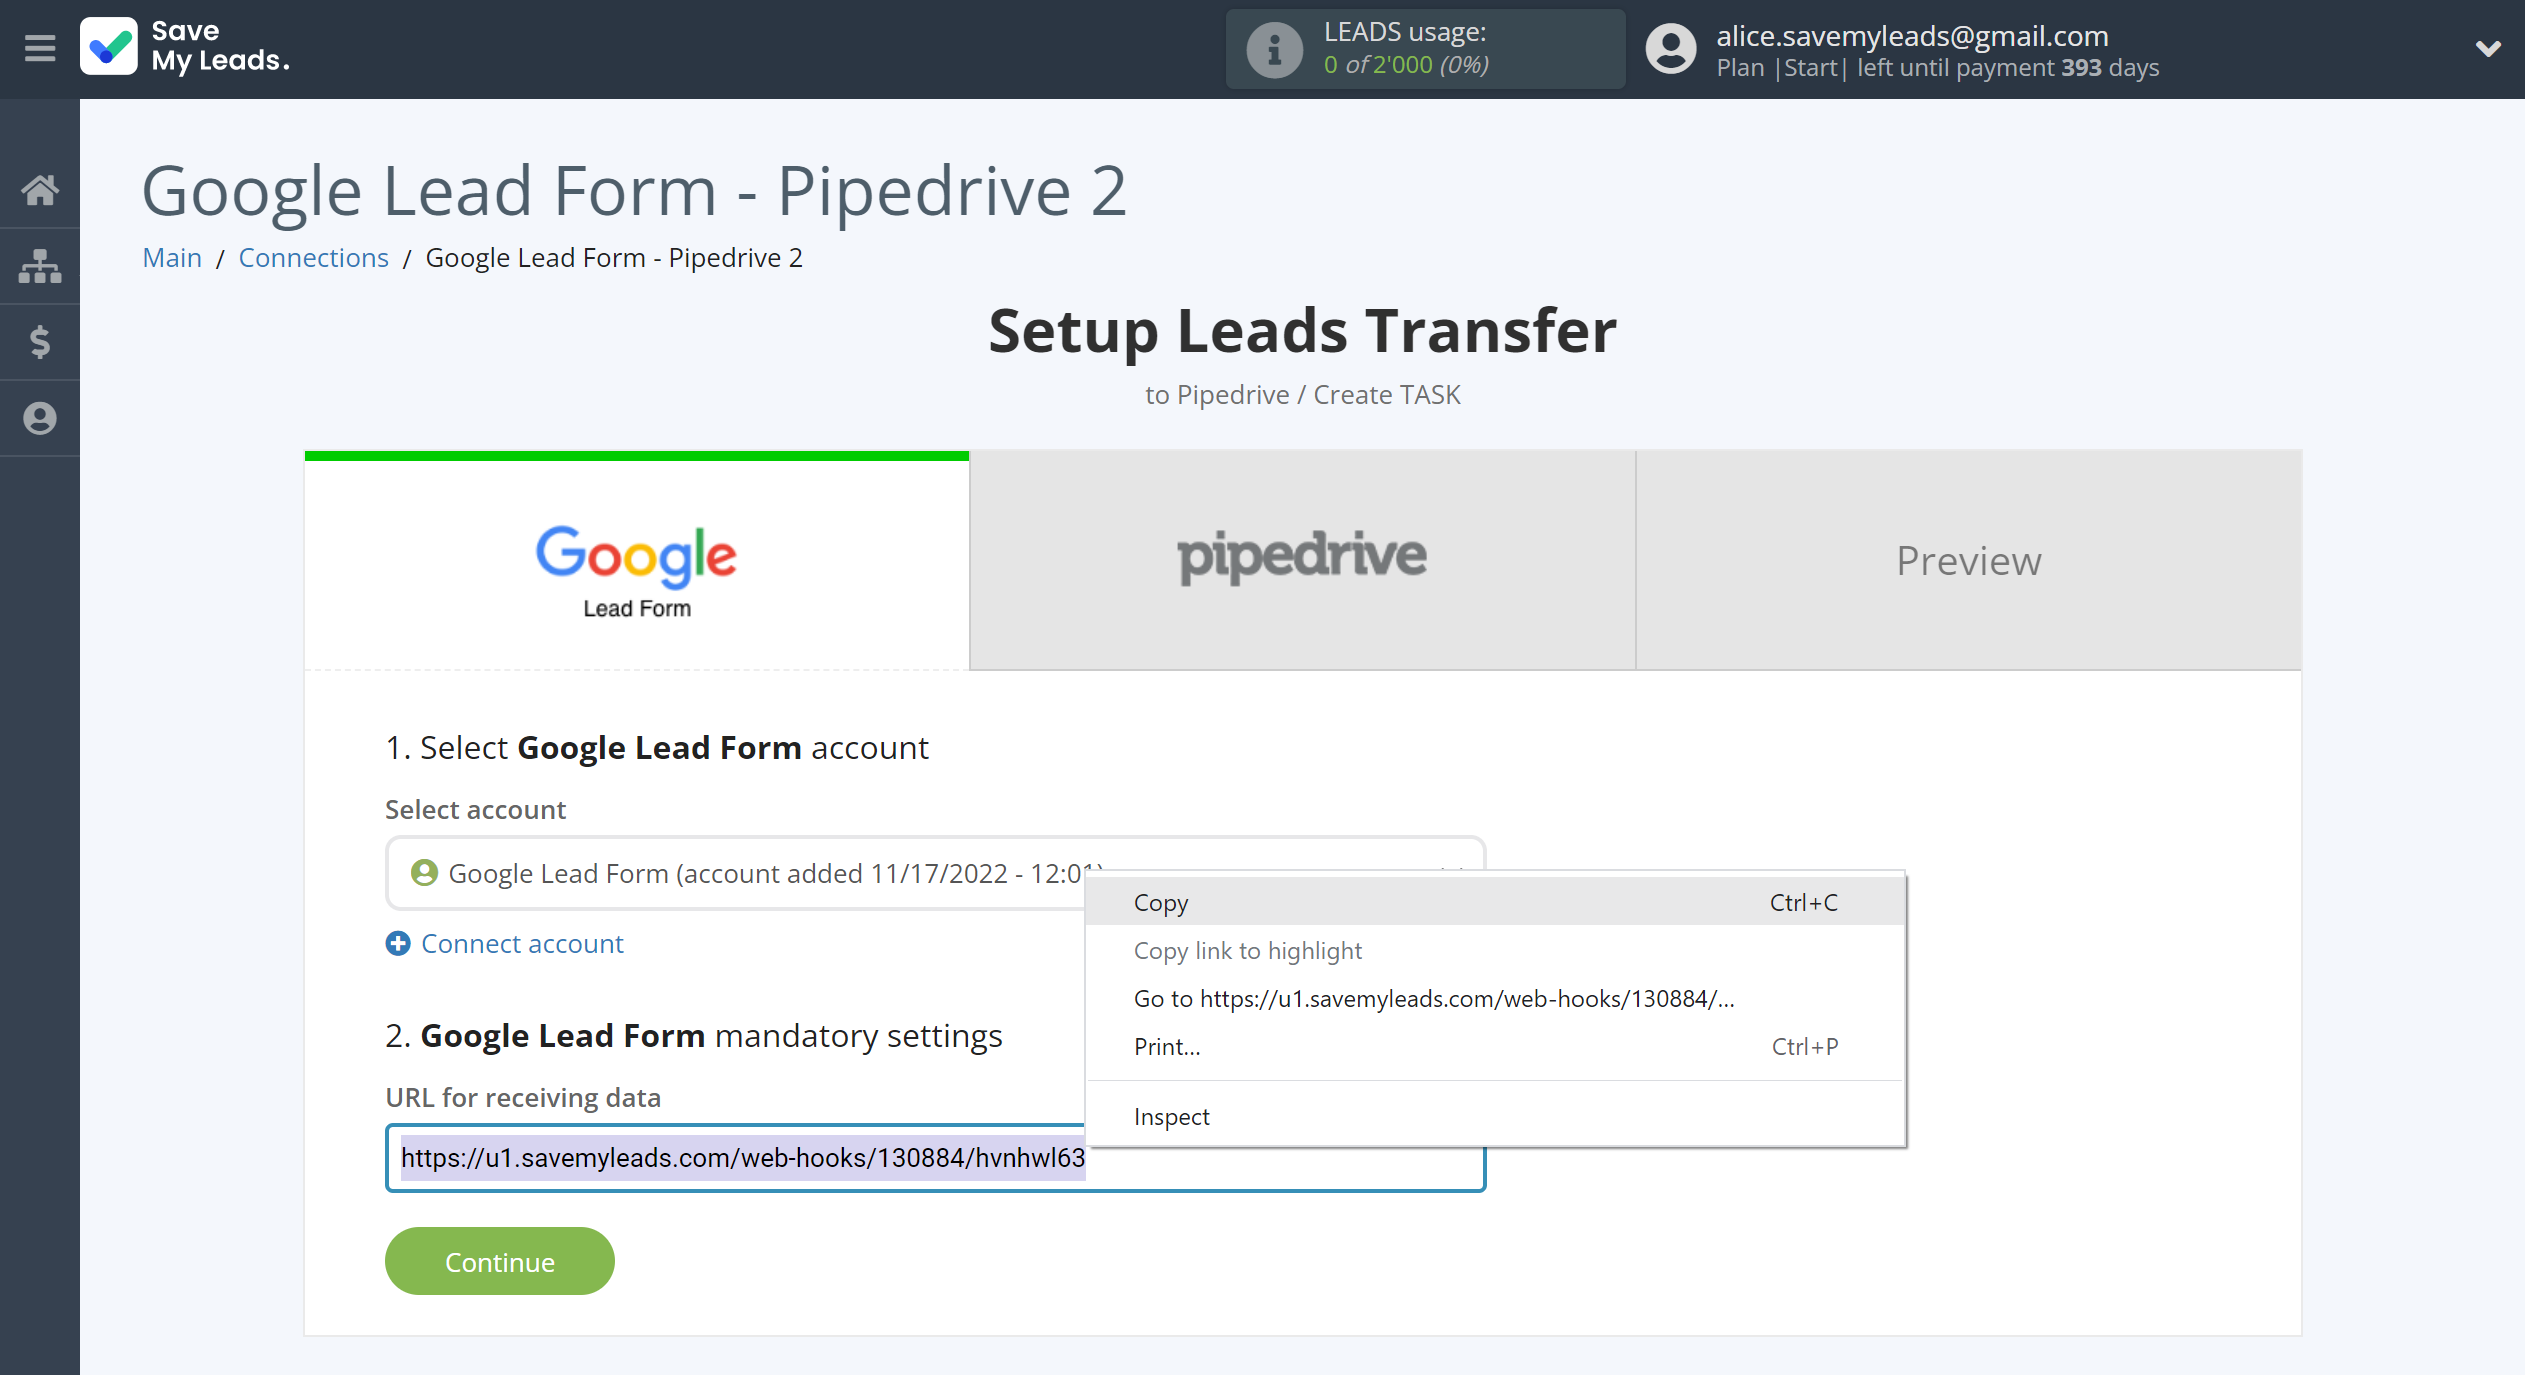Switch to the Preview tab
This screenshot has height=1375, width=2525.
1968,557
